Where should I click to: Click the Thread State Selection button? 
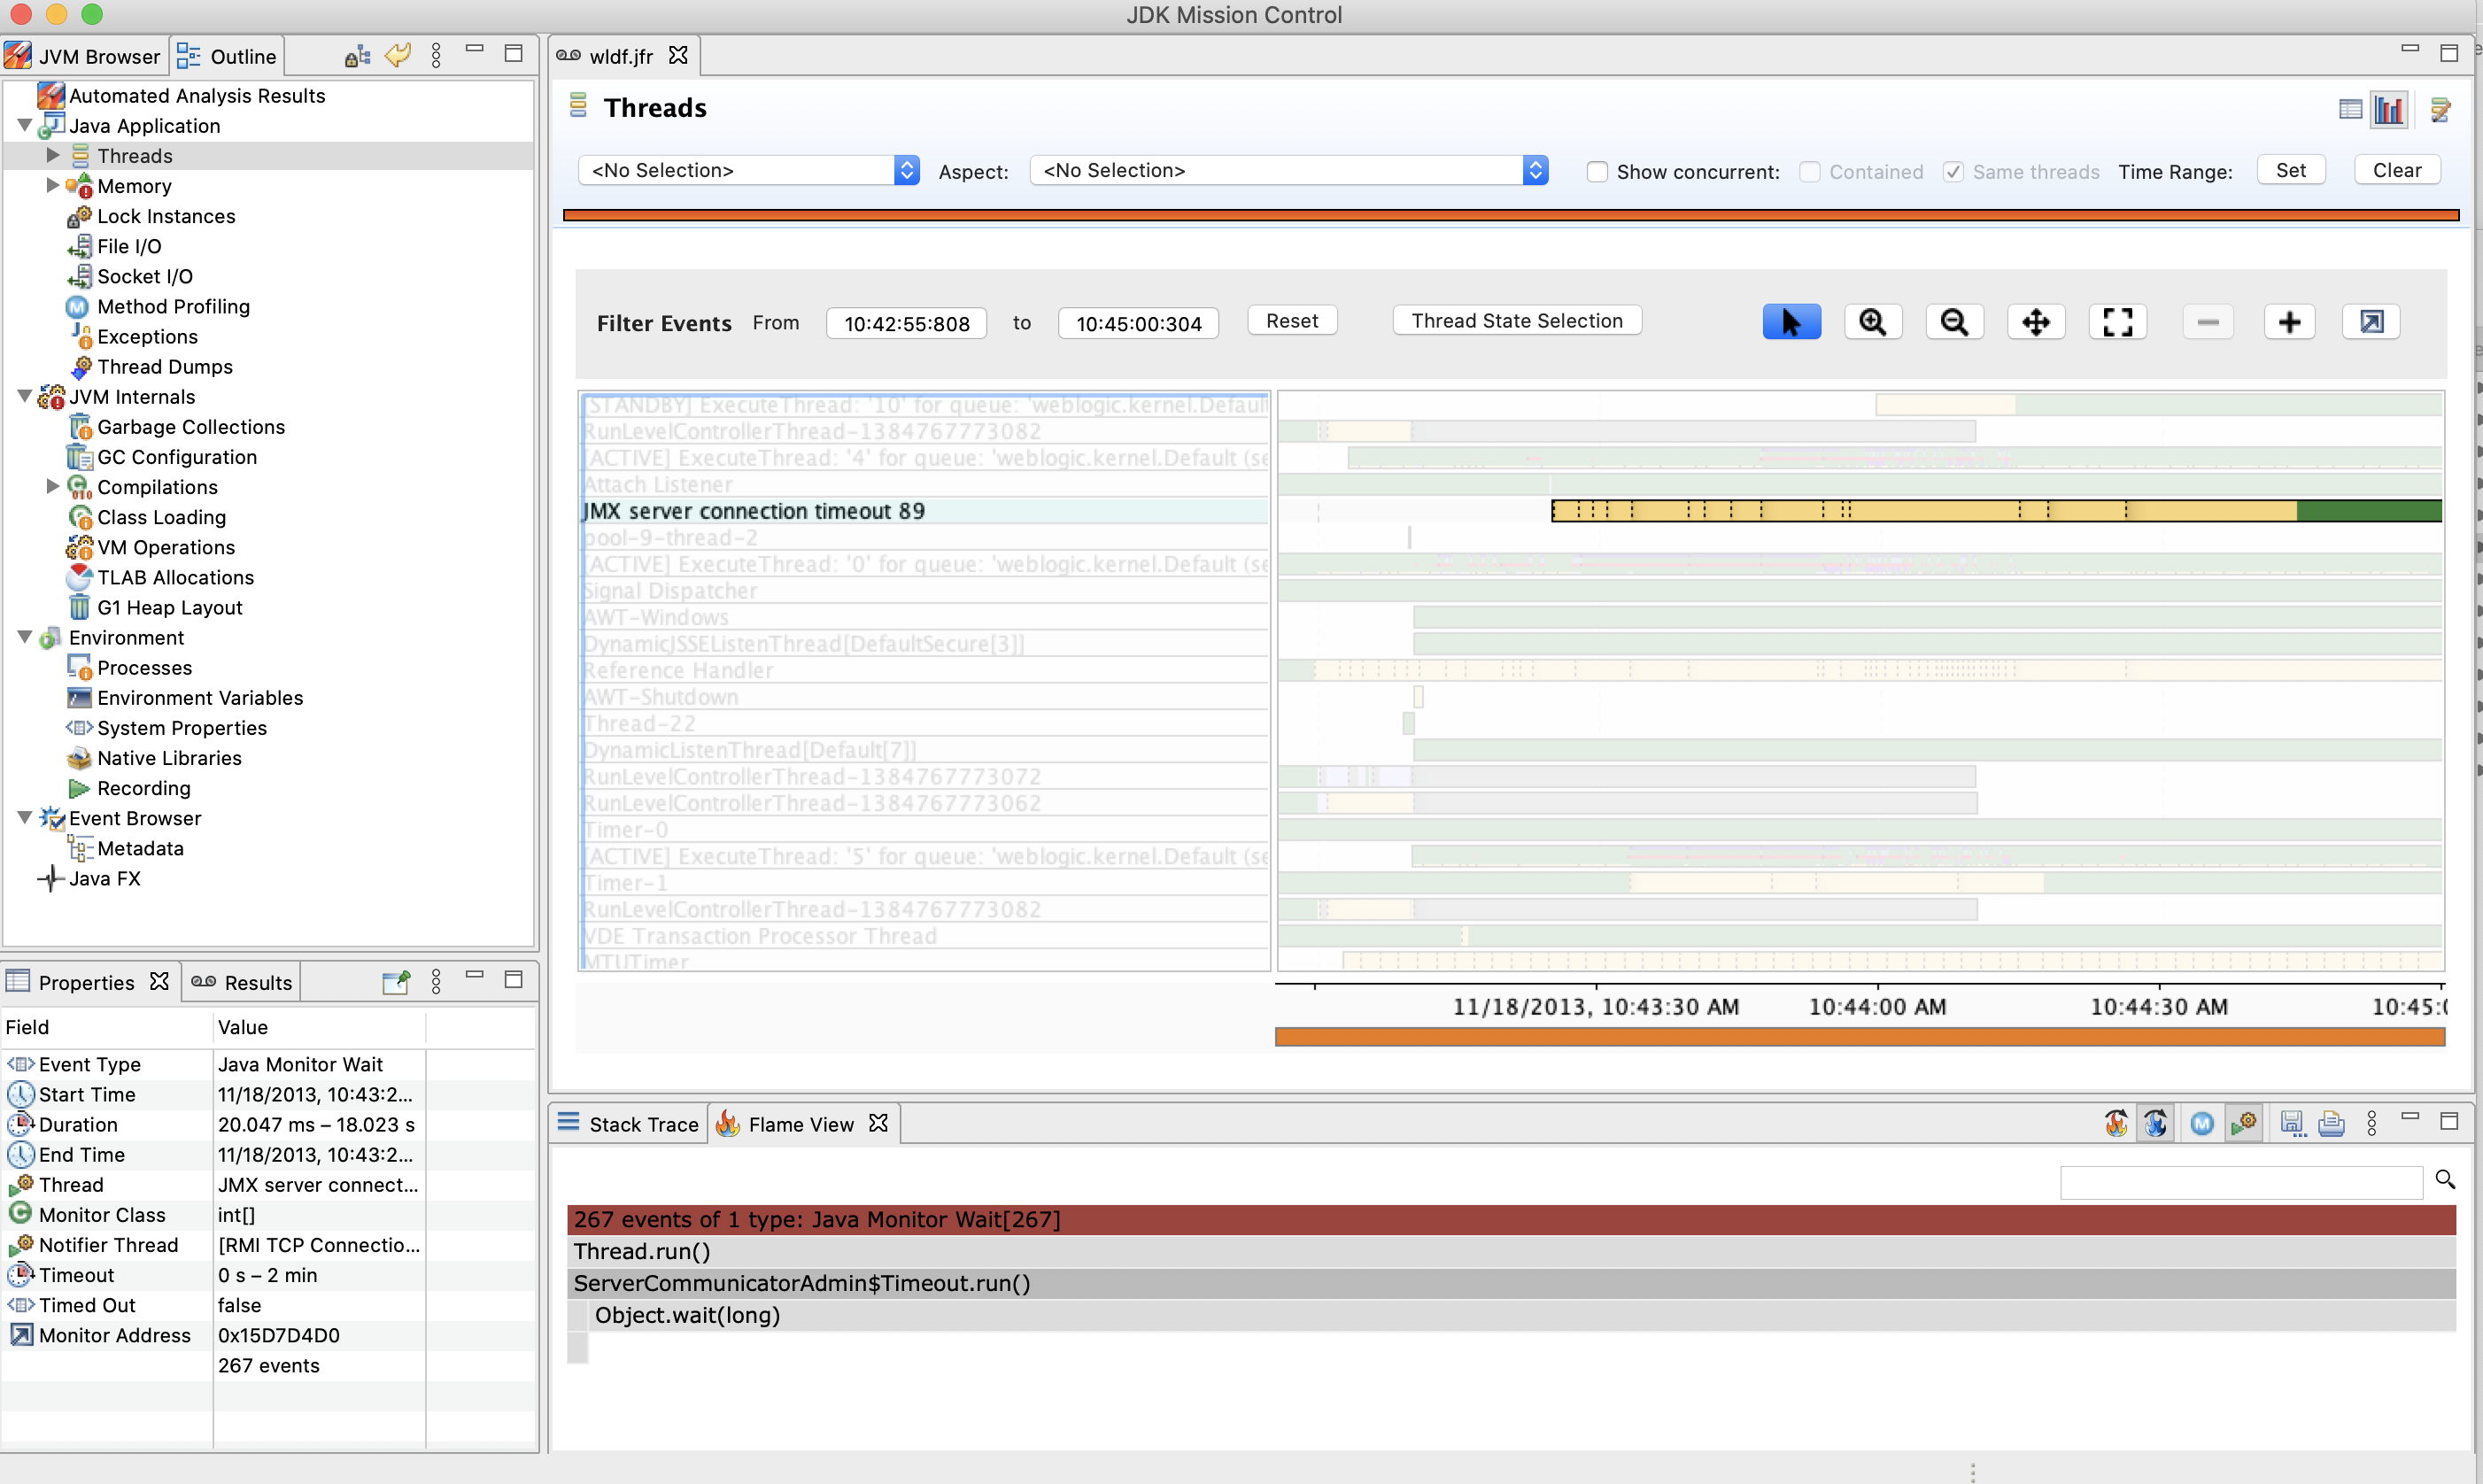pyautogui.click(x=1516, y=321)
